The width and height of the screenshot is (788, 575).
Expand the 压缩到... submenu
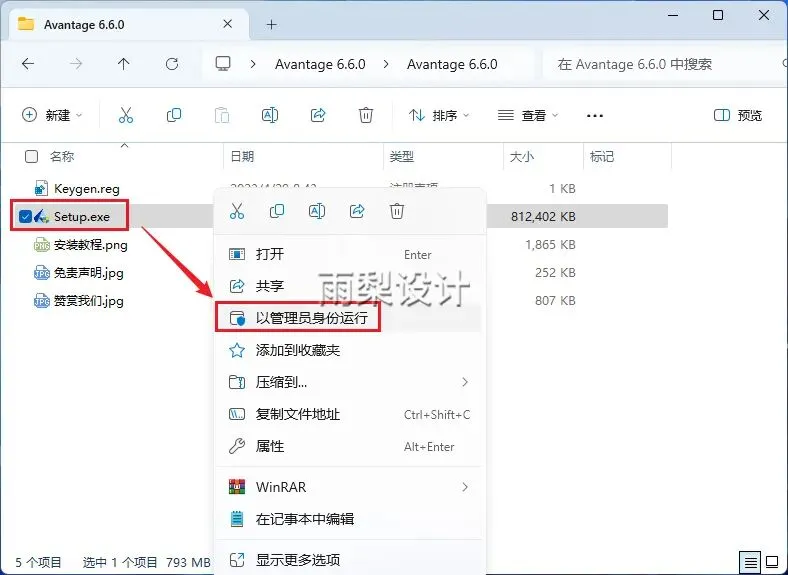tap(465, 382)
